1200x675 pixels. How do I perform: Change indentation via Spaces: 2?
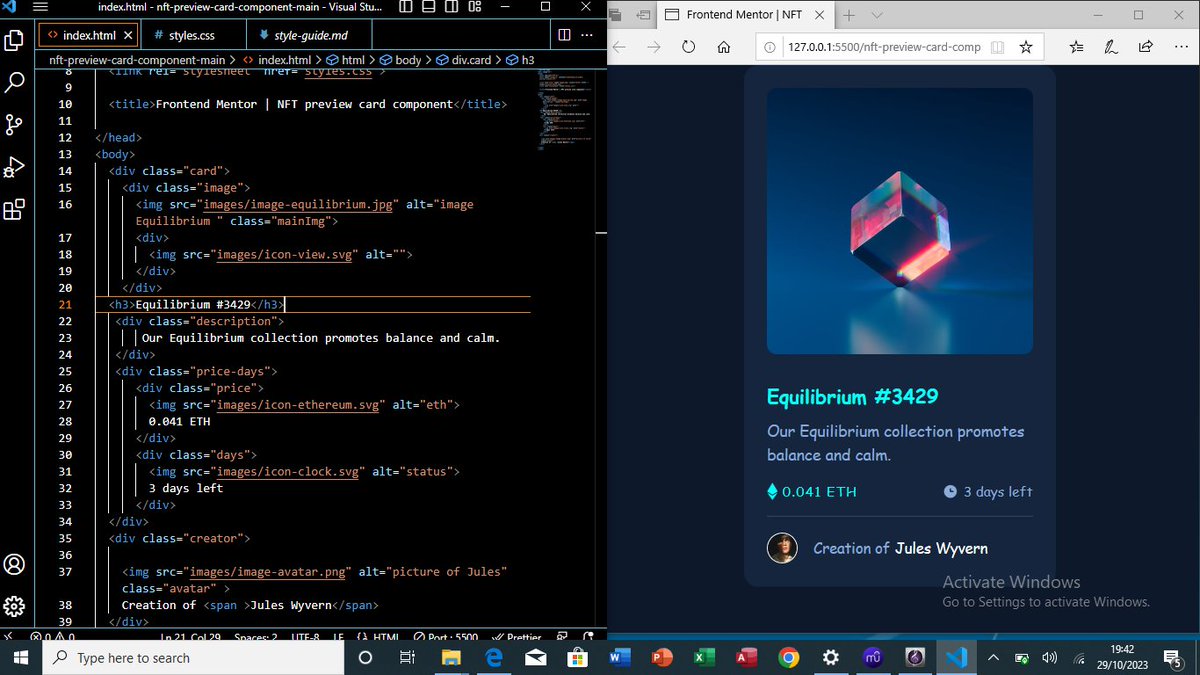[256, 636]
